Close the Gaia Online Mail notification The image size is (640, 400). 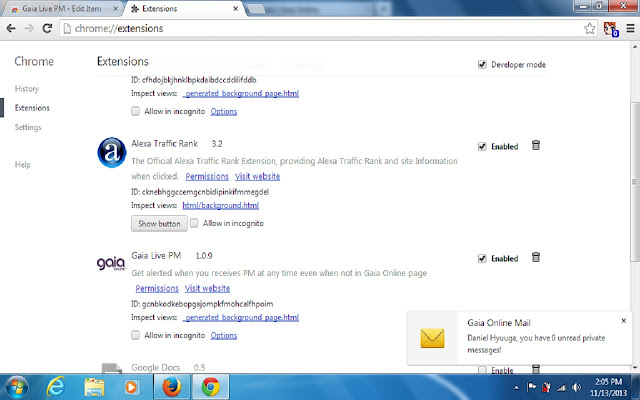[x=624, y=321]
